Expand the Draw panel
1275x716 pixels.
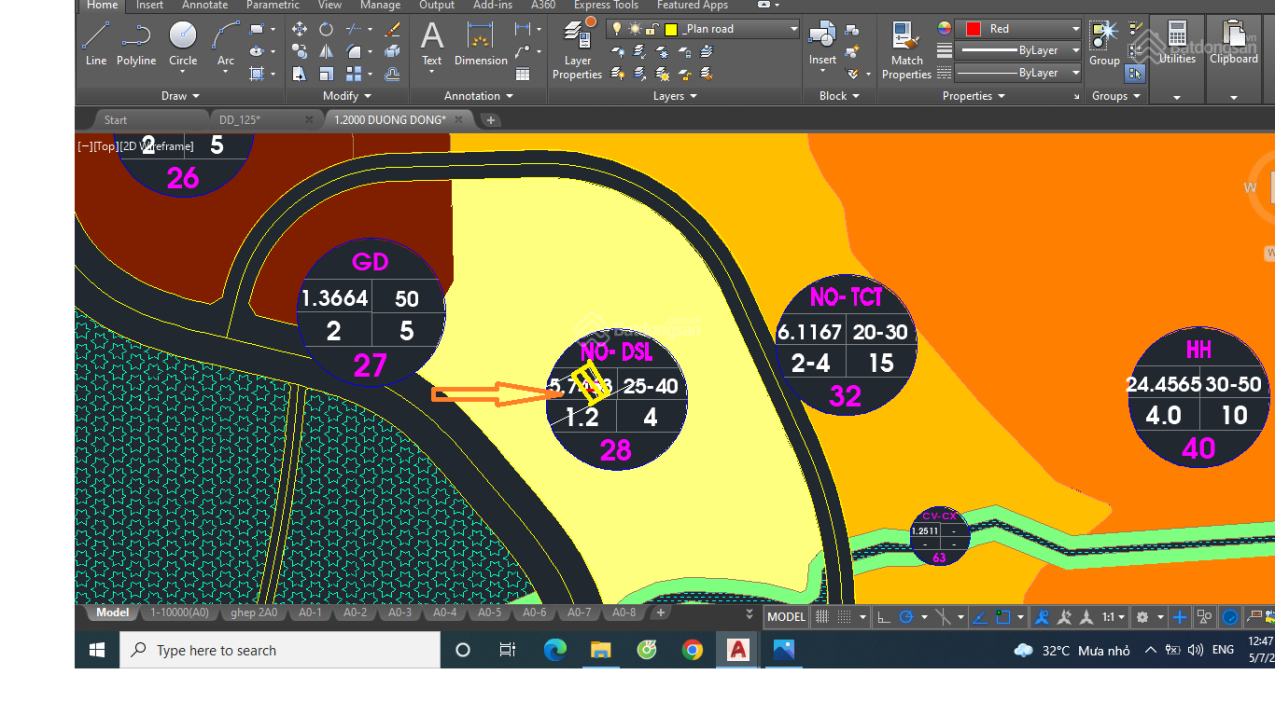pyautogui.click(x=180, y=96)
